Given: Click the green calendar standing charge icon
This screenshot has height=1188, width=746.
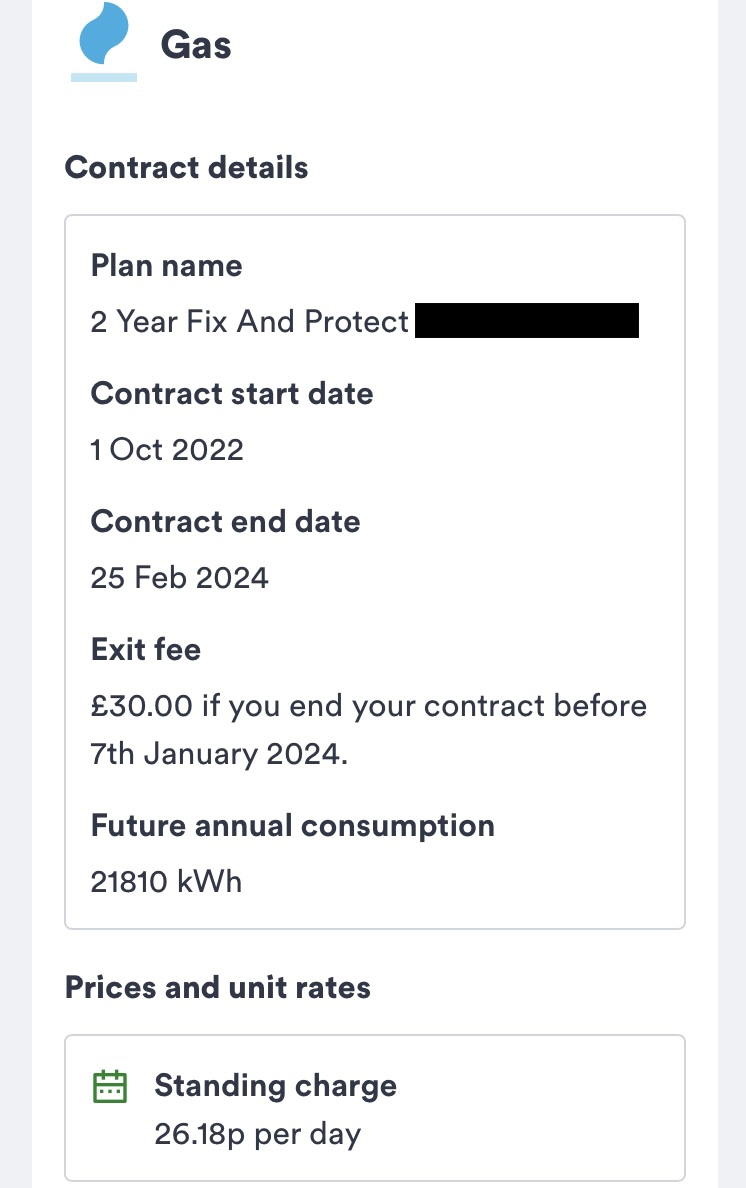Looking at the screenshot, I should (x=109, y=1086).
